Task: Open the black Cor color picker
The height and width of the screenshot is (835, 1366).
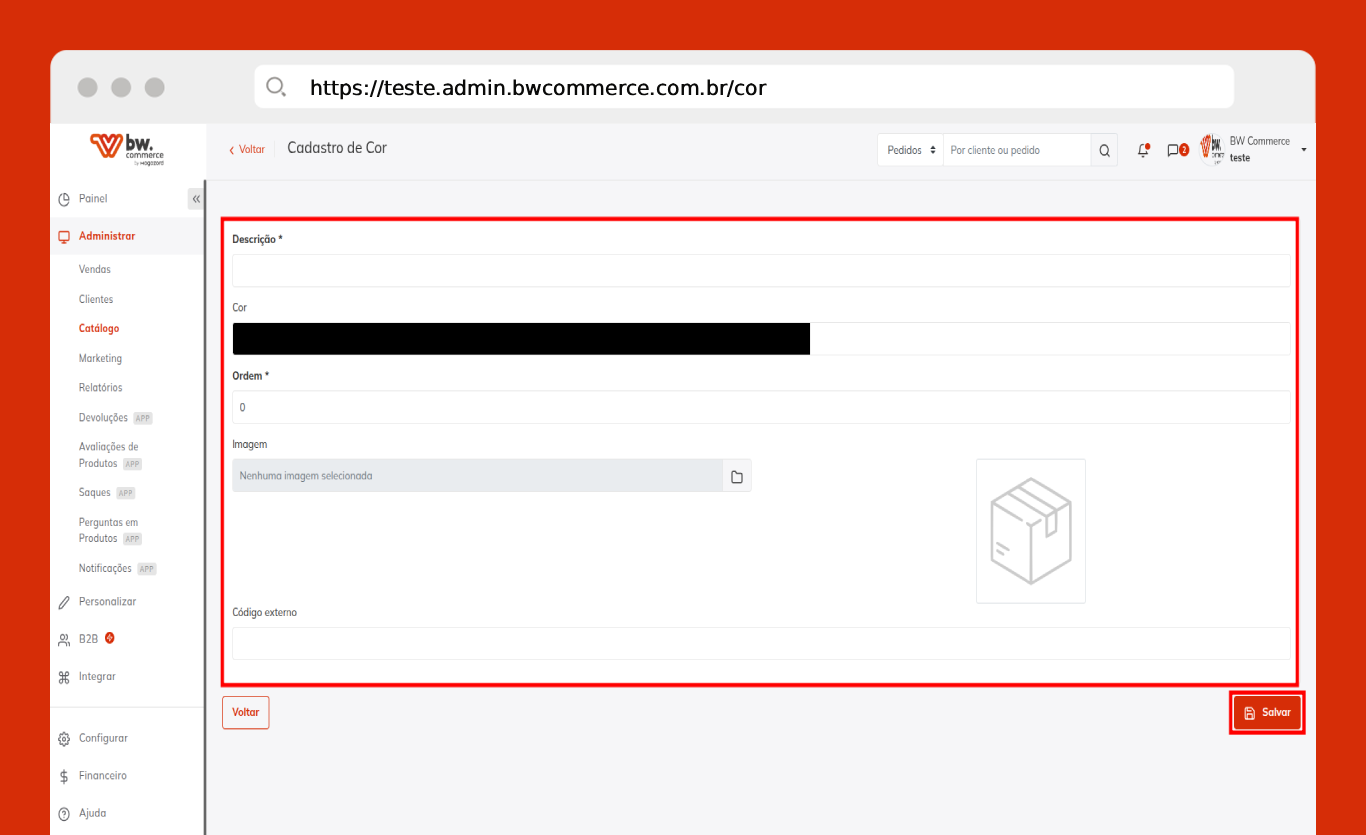Action: click(x=521, y=339)
